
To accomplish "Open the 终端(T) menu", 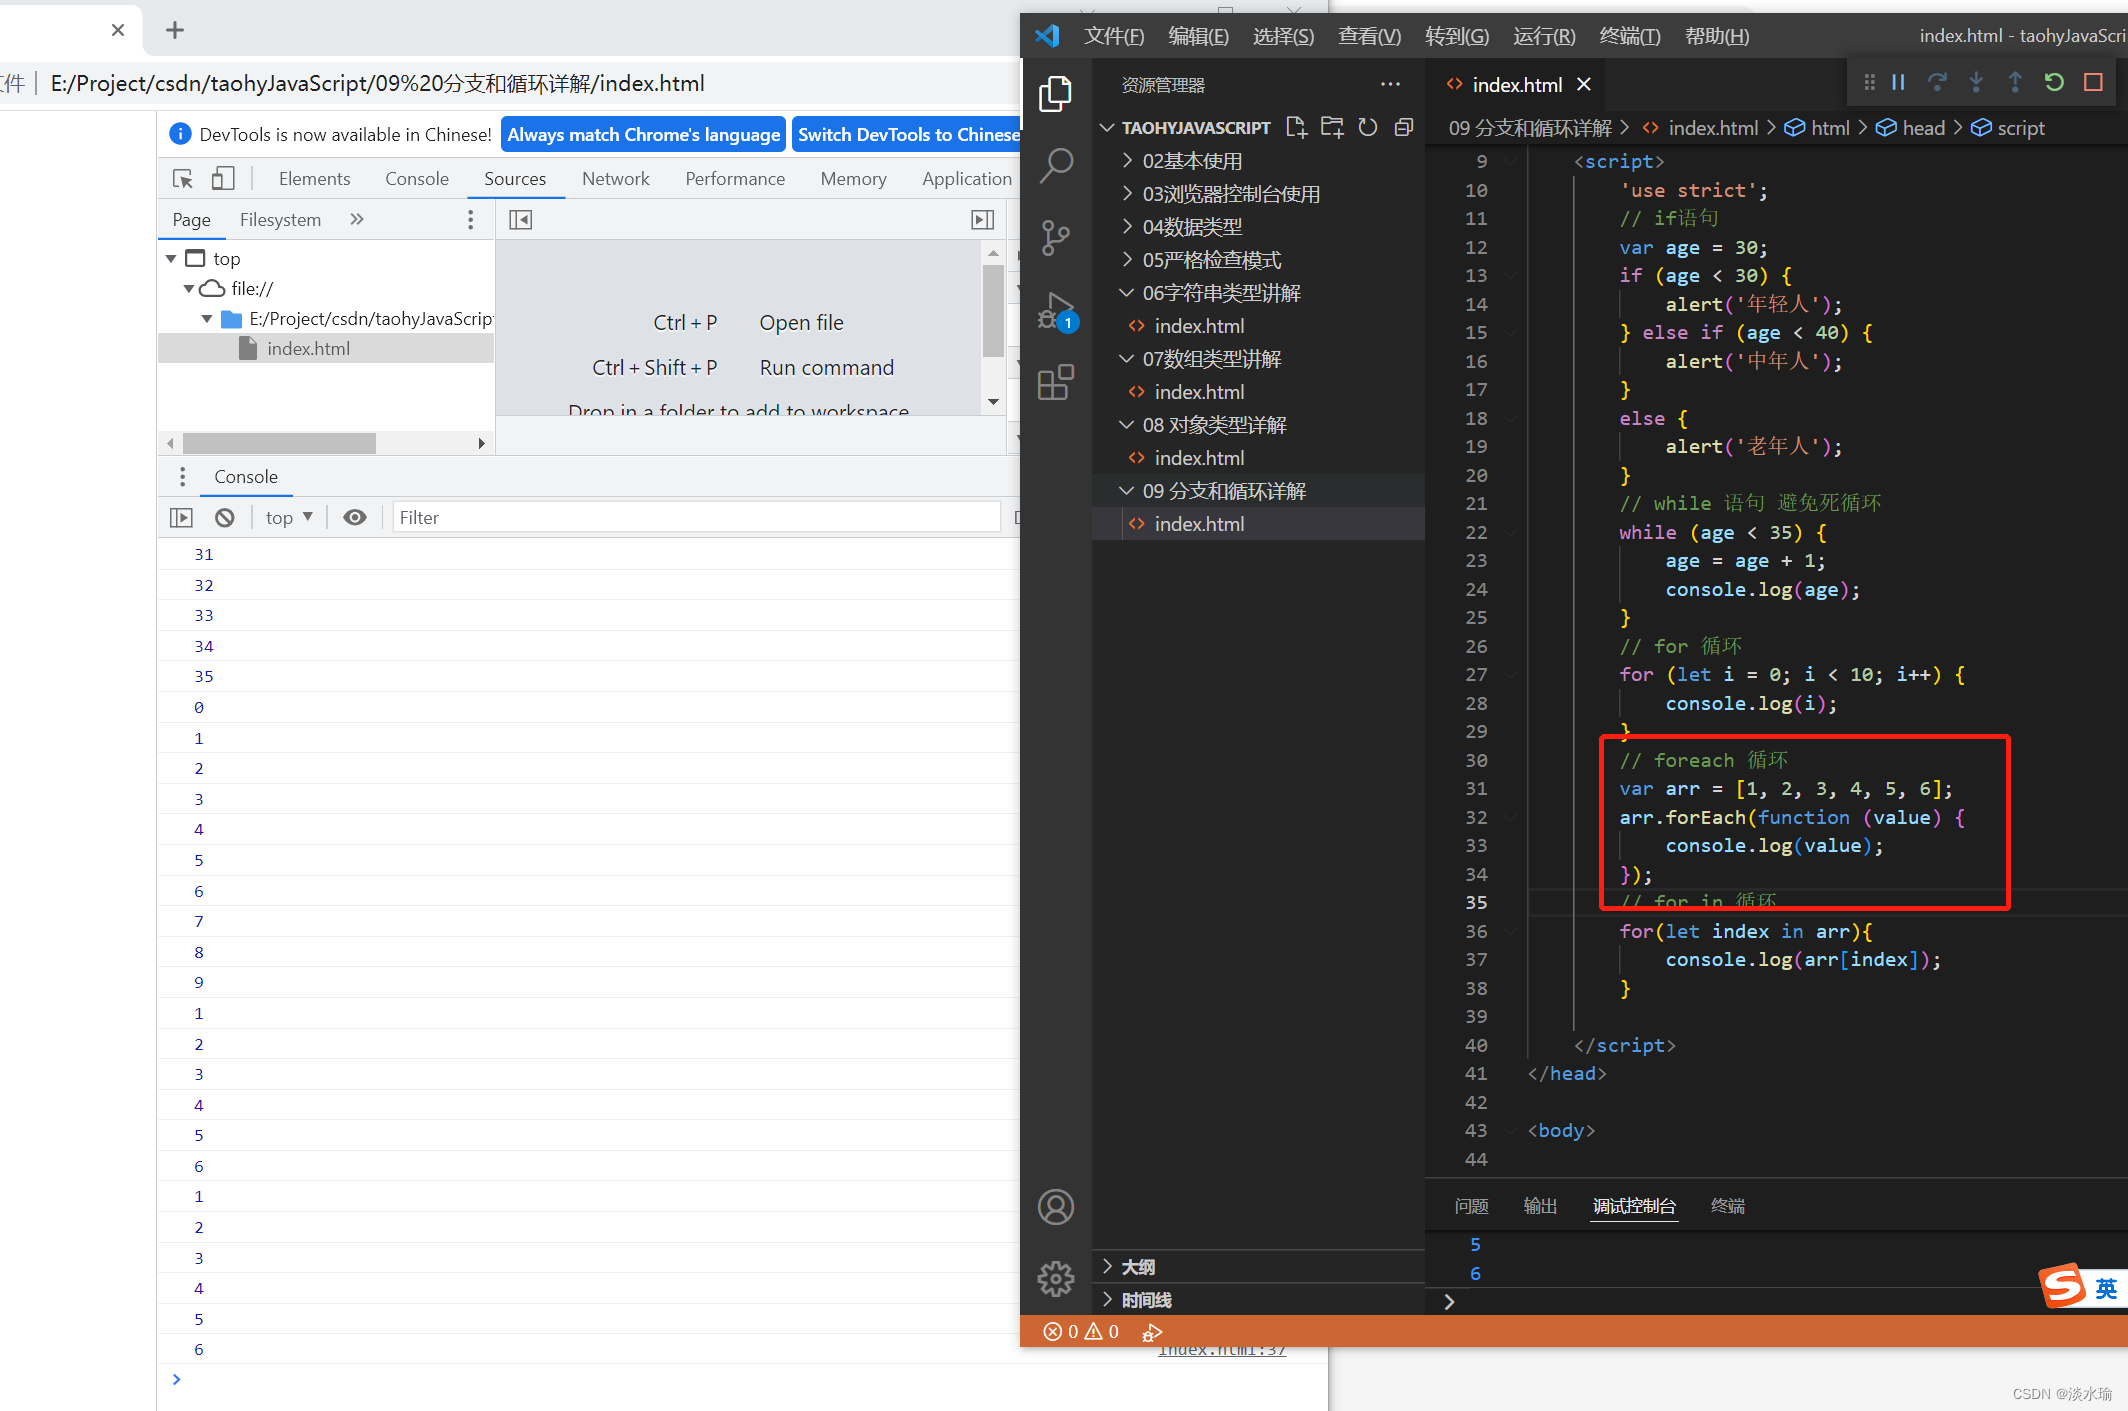I will [x=1630, y=36].
